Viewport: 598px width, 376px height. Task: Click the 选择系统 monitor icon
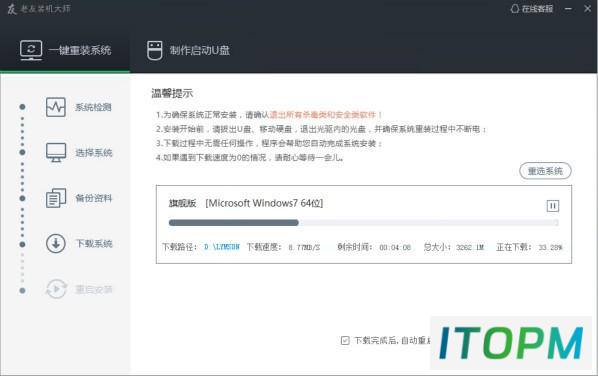(56, 153)
